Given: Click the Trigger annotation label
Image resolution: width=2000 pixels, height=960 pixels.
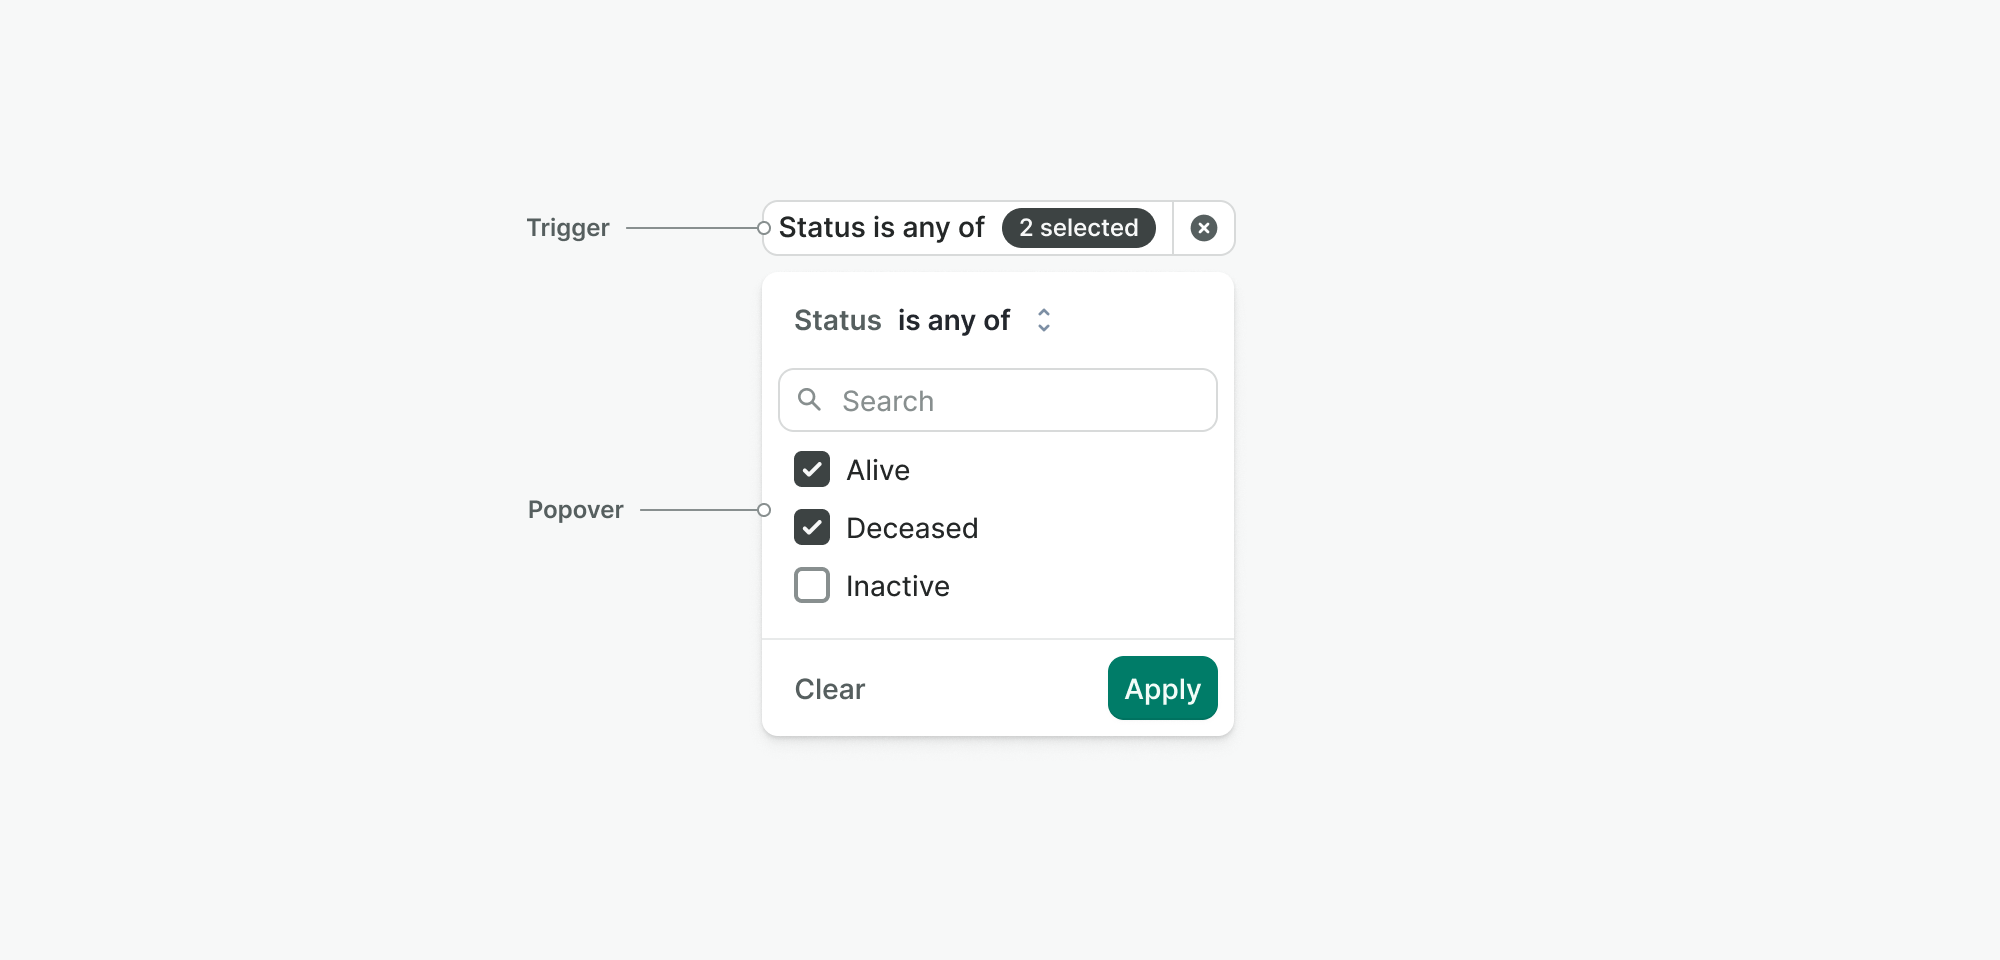Looking at the screenshot, I should (568, 228).
